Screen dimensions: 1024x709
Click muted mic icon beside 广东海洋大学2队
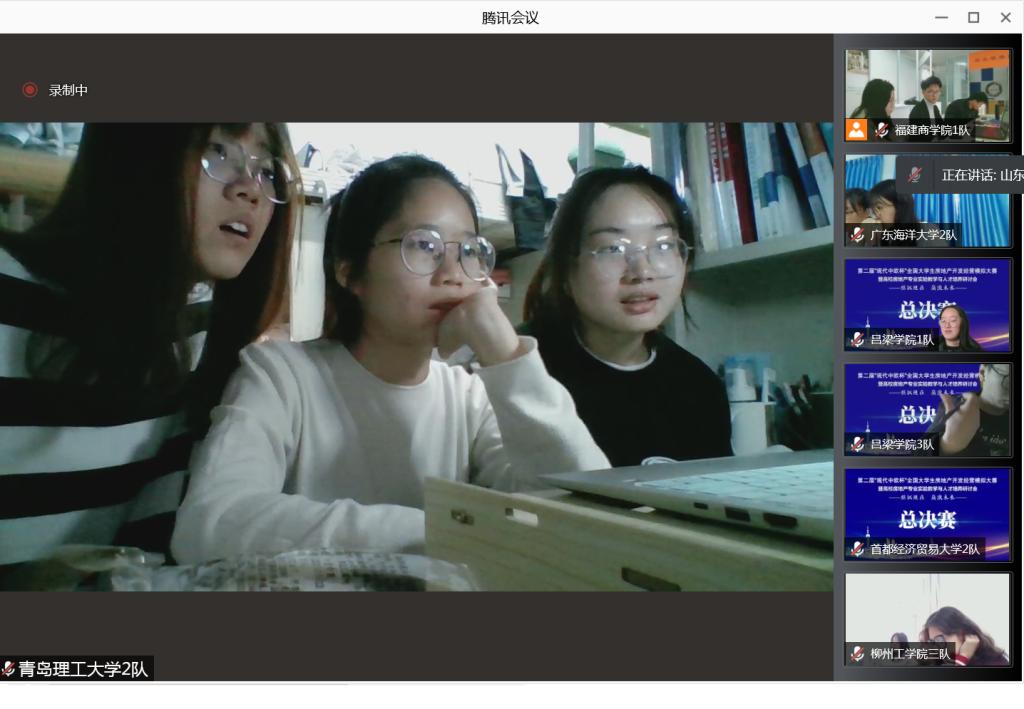pyautogui.click(x=857, y=235)
